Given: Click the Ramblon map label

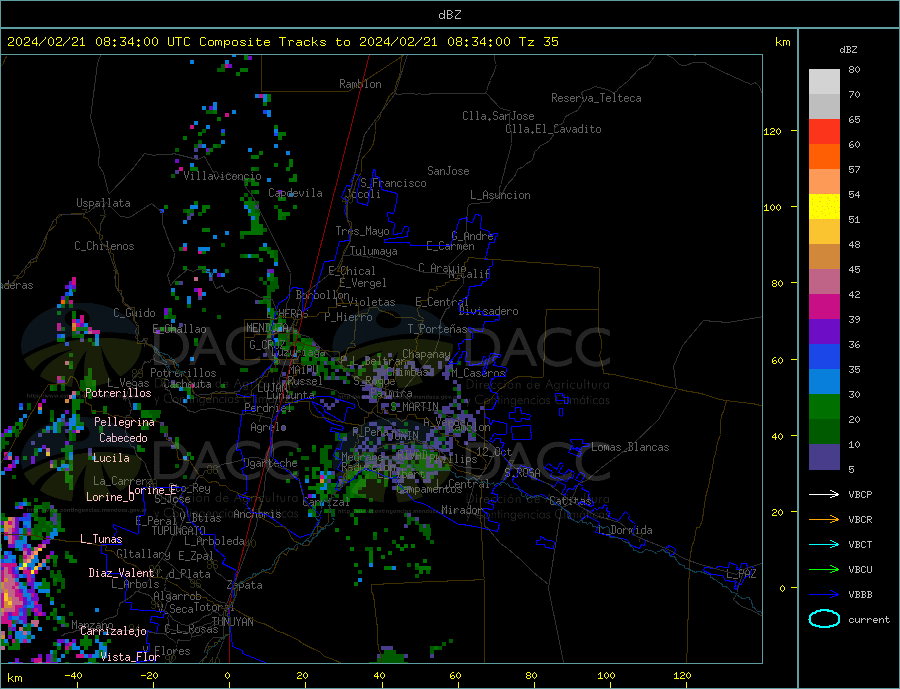Looking at the screenshot, I should pyautogui.click(x=360, y=84).
